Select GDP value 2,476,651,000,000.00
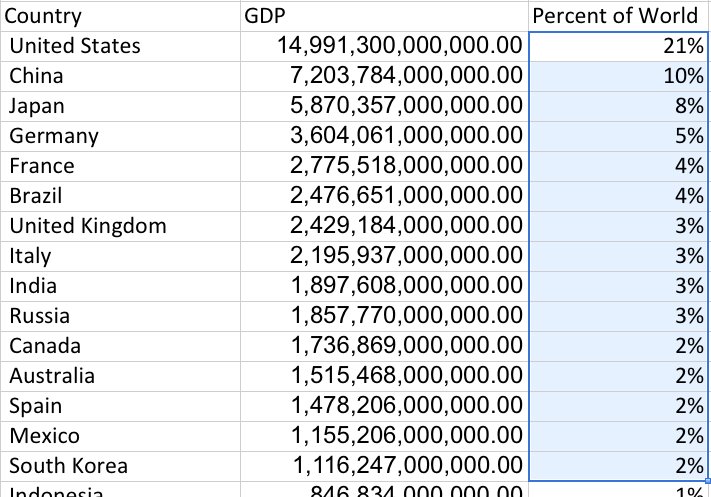This screenshot has height=497, width=711. click(x=385, y=196)
